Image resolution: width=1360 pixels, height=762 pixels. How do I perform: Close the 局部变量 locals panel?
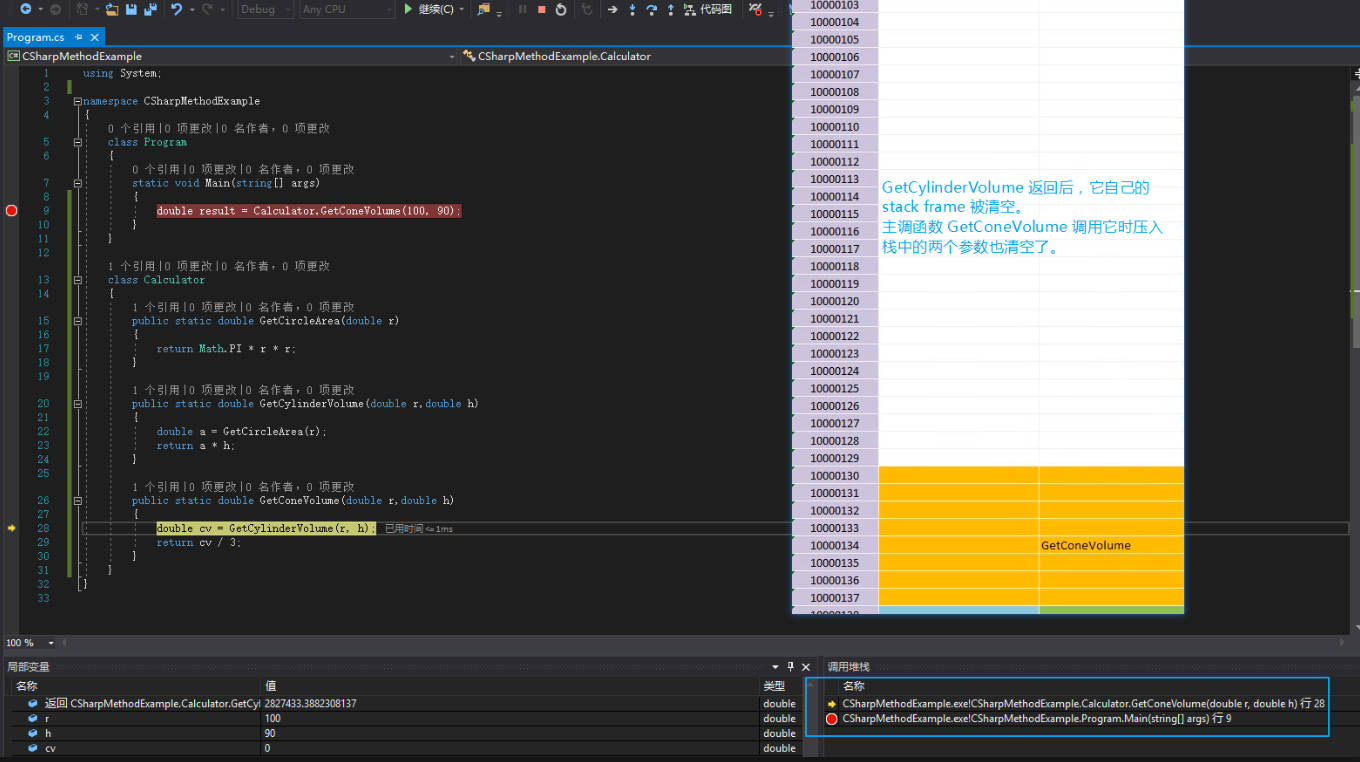[806, 667]
